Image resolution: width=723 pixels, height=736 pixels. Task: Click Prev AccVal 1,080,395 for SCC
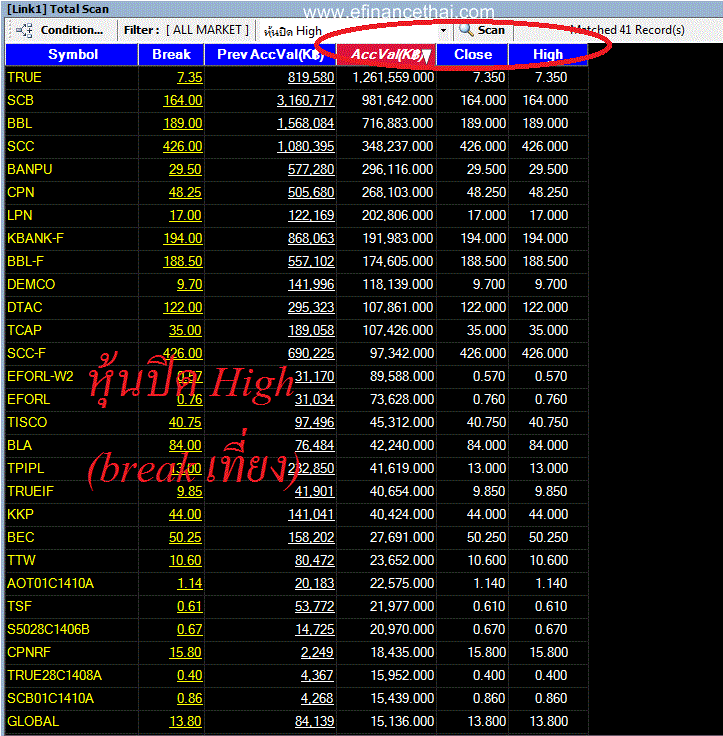pos(306,146)
